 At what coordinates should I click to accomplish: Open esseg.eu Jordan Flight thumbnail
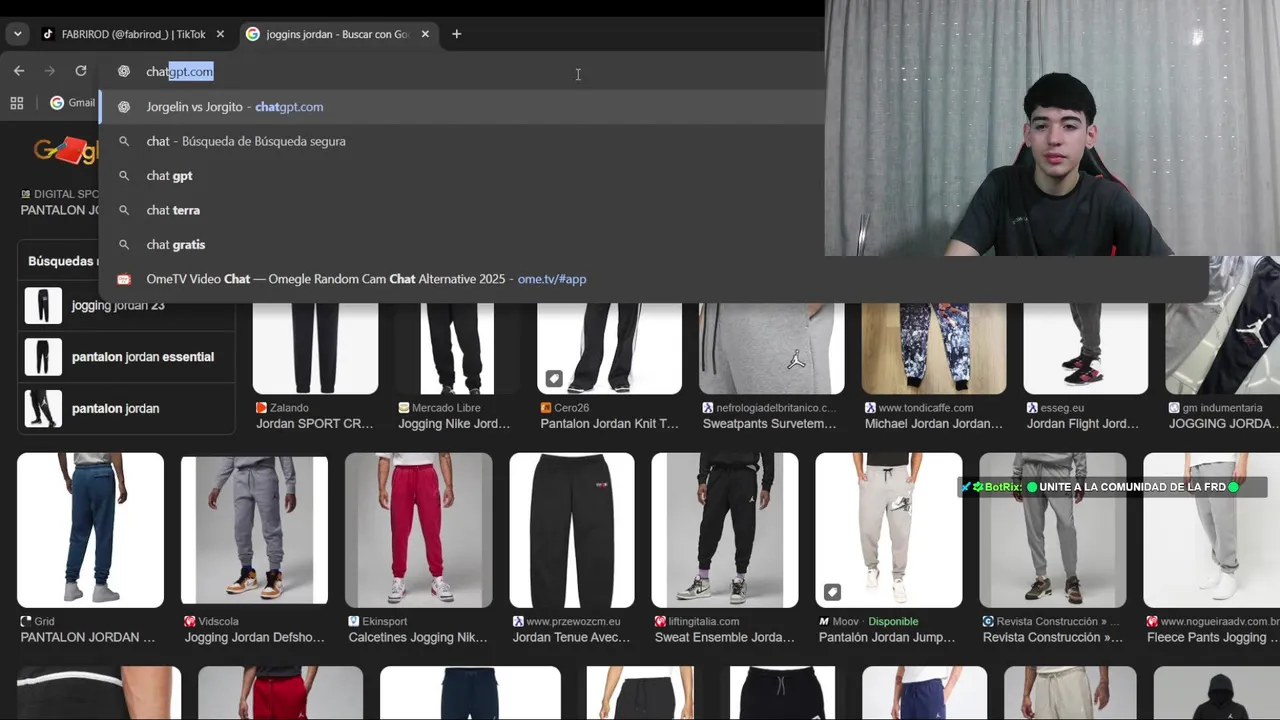1086,348
